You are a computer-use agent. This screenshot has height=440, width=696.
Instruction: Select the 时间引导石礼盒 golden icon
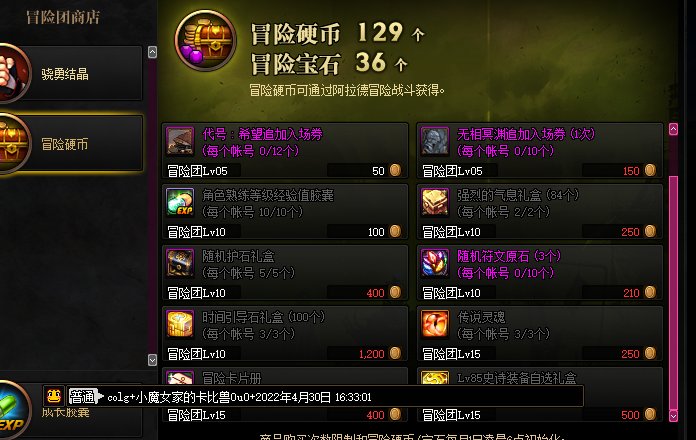[180, 324]
